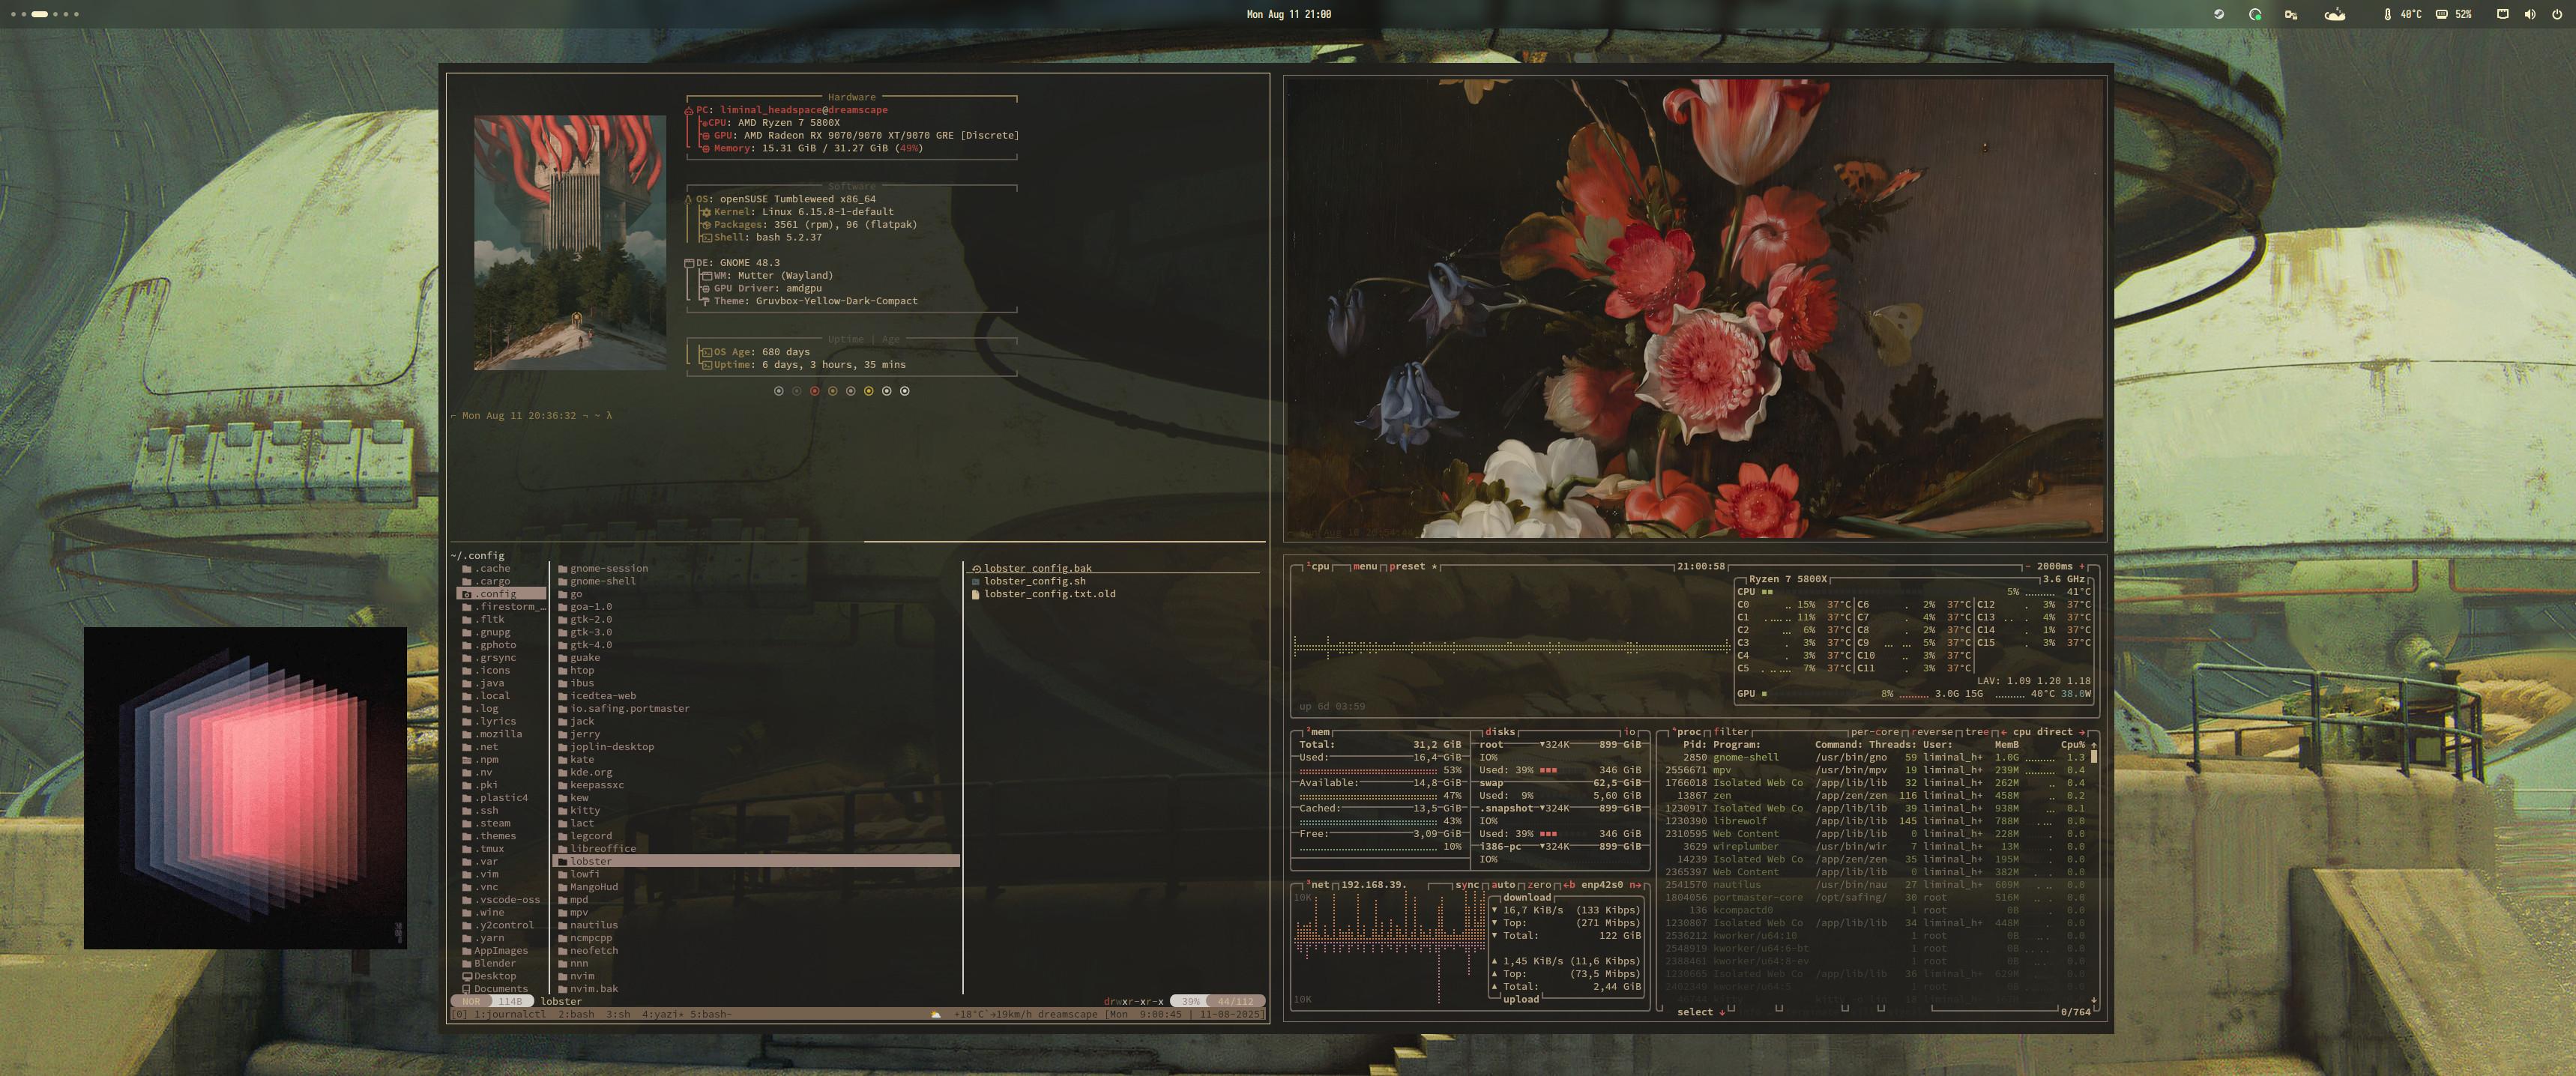Image resolution: width=2576 pixels, height=1076 pixels.
Task: Increase btop update interval with plus
Action: pos(2082,566)
